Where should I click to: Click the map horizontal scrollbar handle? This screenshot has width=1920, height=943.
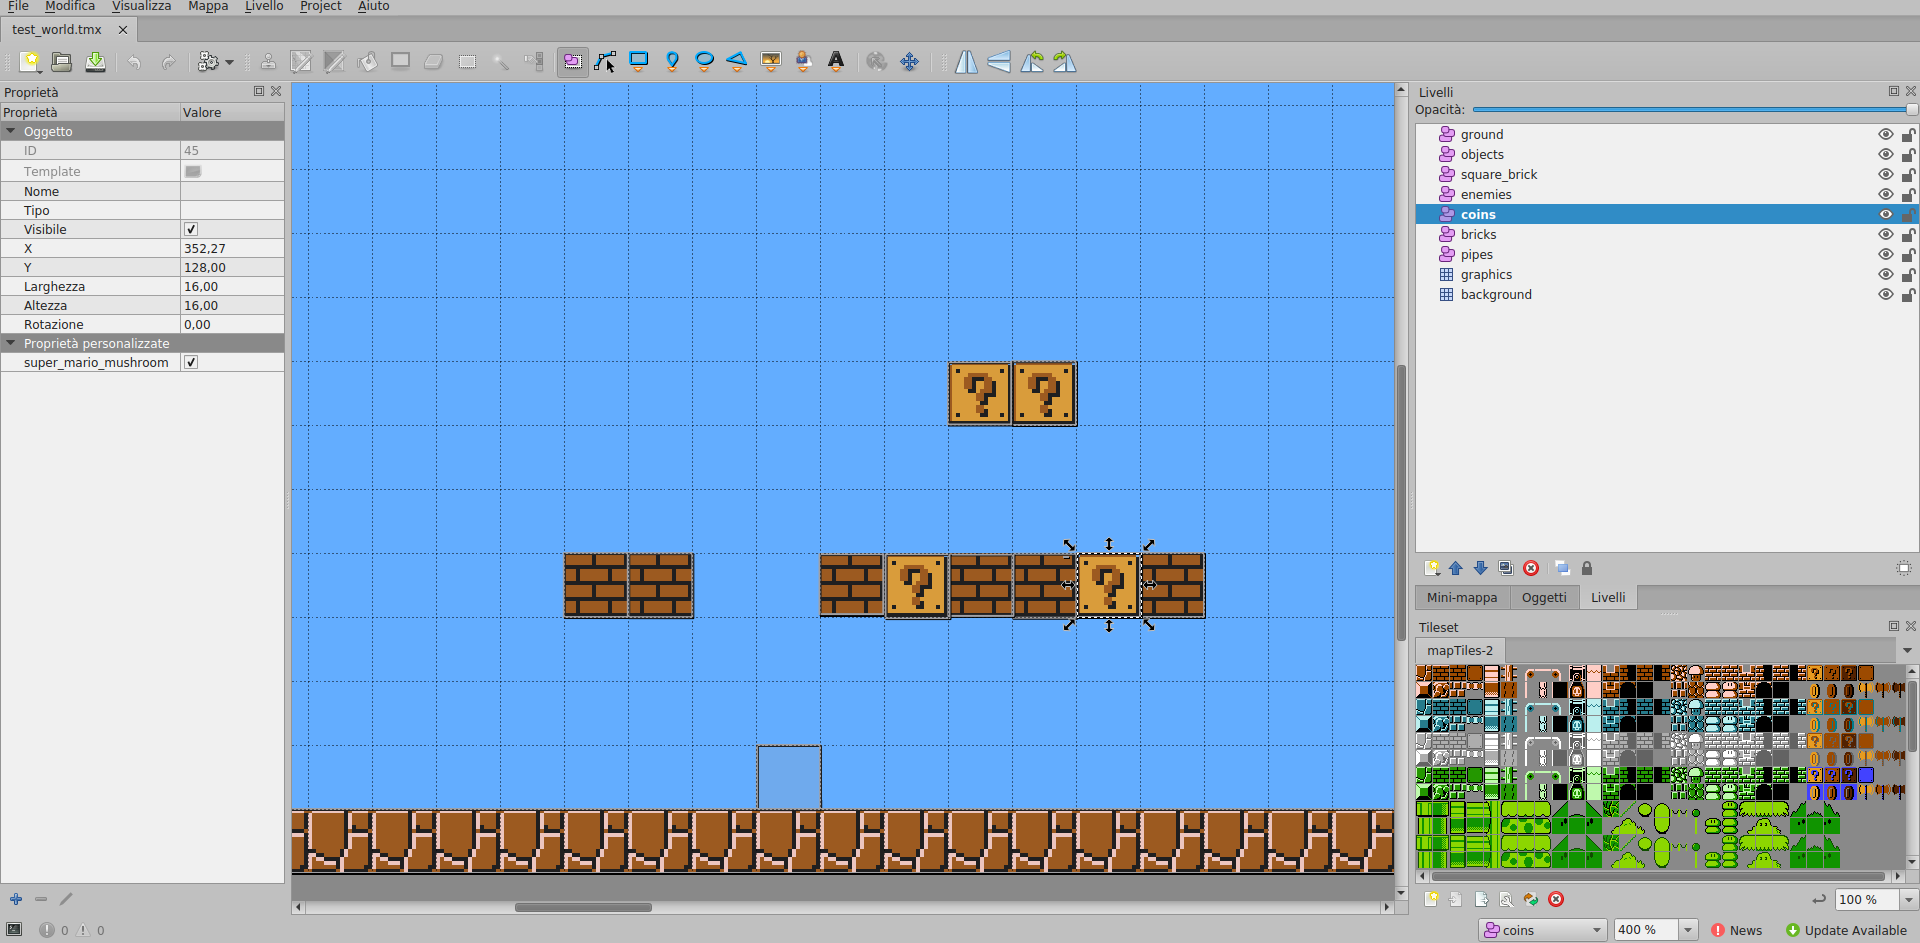pos(583,907)
